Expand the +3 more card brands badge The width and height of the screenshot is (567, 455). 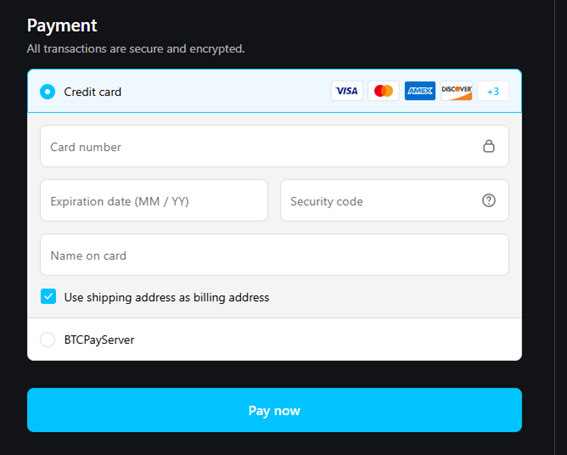tap(493, 91)
